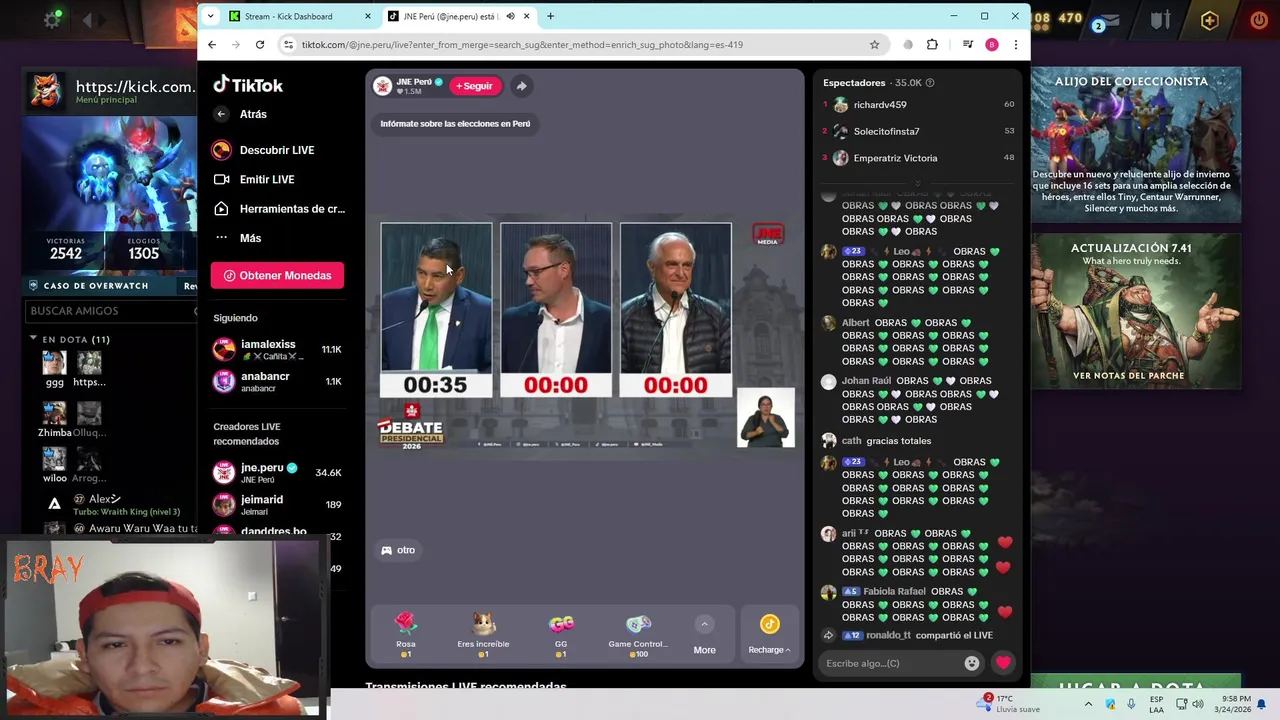Expand the Más options menu
The width and height of the screenshot is (1280, 720).
point(238,238)
